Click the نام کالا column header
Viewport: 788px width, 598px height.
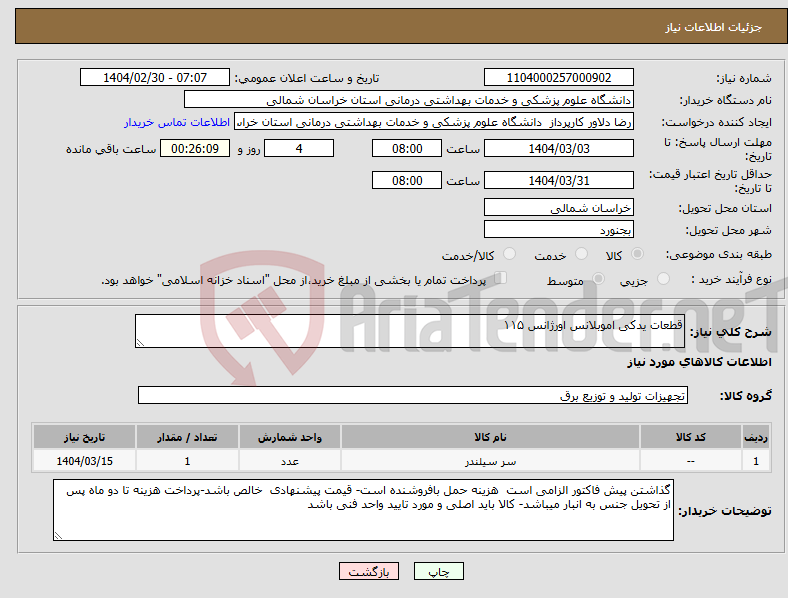[490, 437]
